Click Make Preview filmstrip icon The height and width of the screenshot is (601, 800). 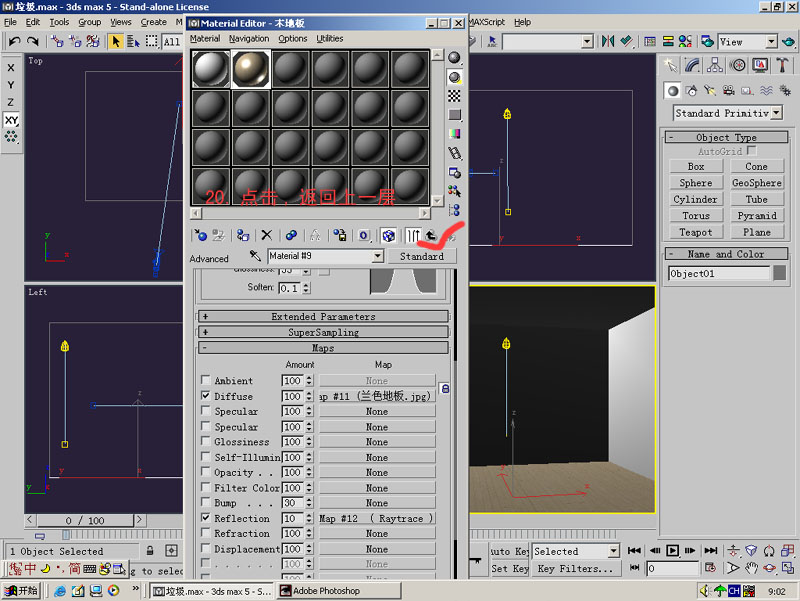[x=454, y=153]
